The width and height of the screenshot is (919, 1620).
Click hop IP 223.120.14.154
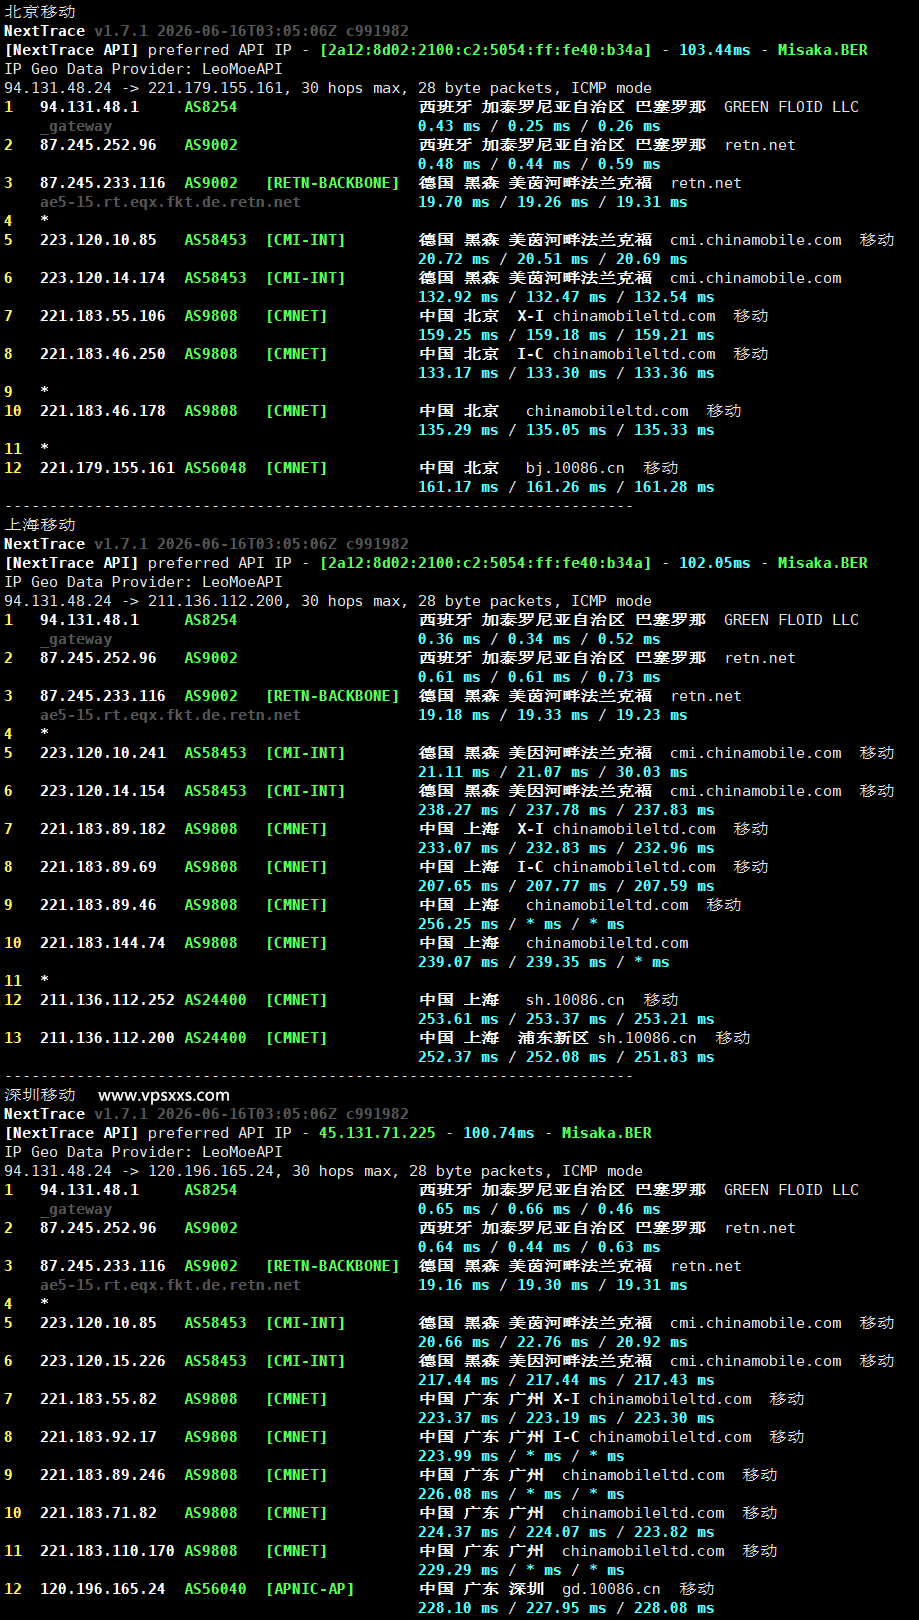coord(103,791)
